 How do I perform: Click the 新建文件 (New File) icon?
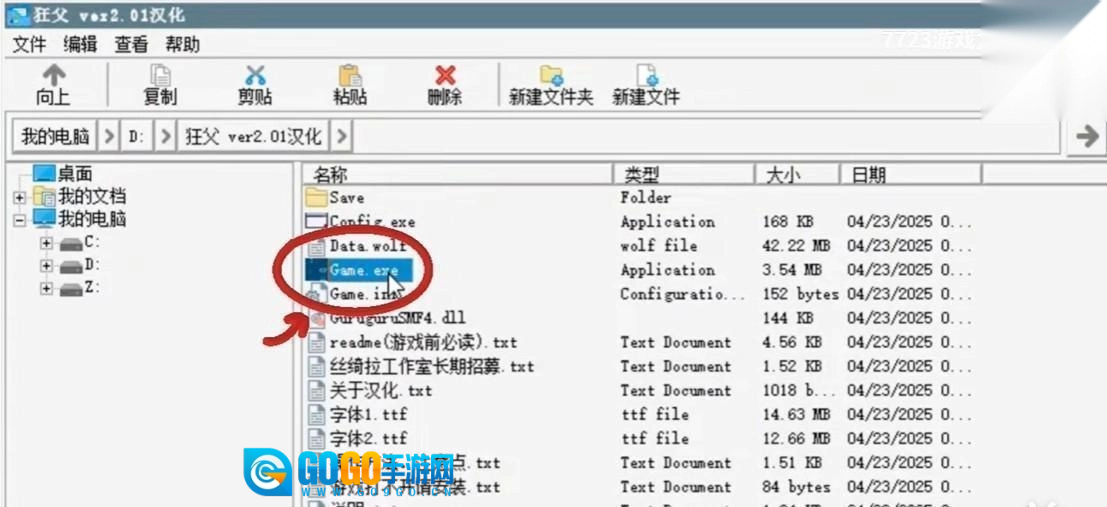pos(647,76)
